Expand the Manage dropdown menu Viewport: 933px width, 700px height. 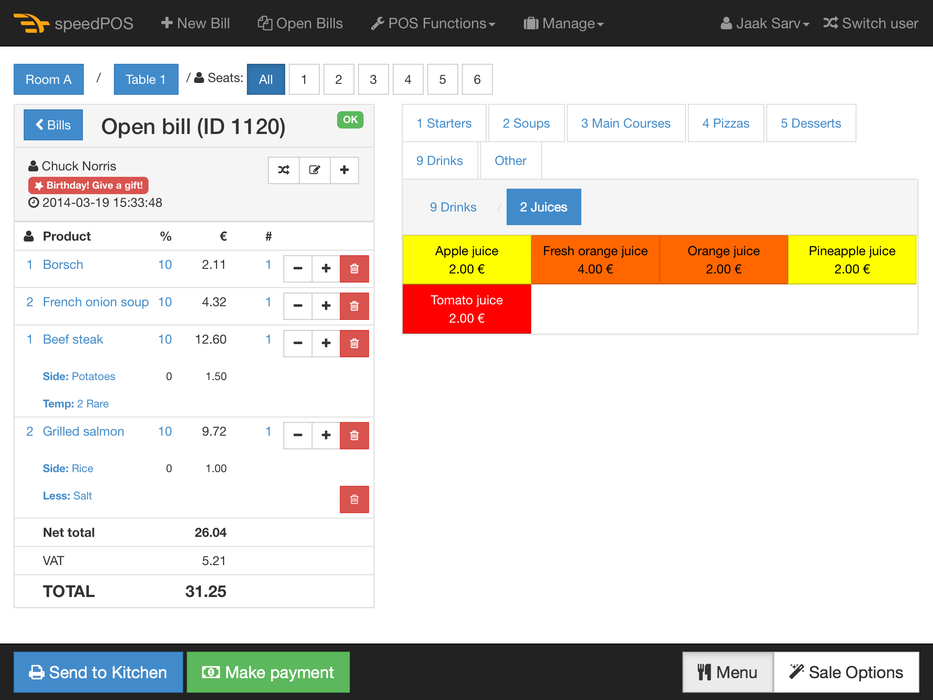(564, 23)
